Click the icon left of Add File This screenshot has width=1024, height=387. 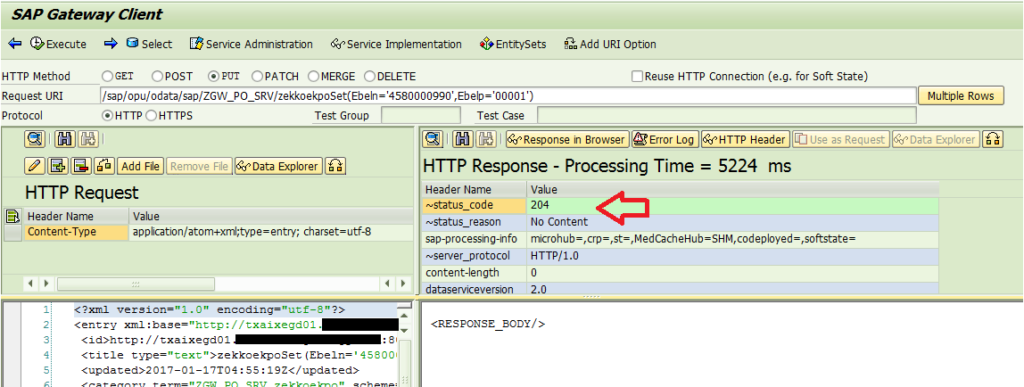pos(104,166)
